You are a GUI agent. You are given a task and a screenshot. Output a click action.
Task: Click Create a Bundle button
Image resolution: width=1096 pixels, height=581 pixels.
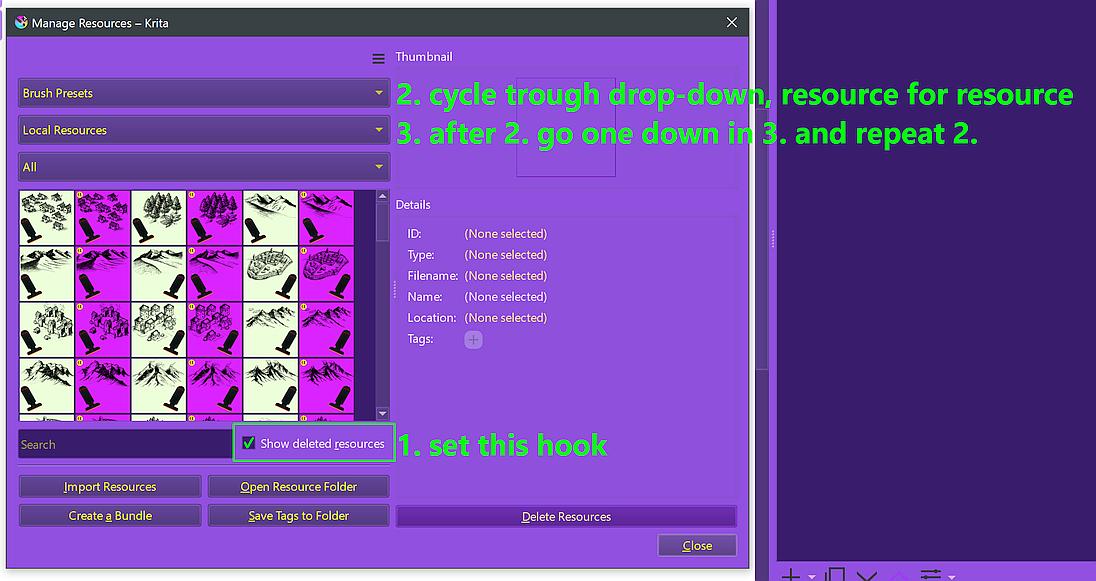click(110, 515)
